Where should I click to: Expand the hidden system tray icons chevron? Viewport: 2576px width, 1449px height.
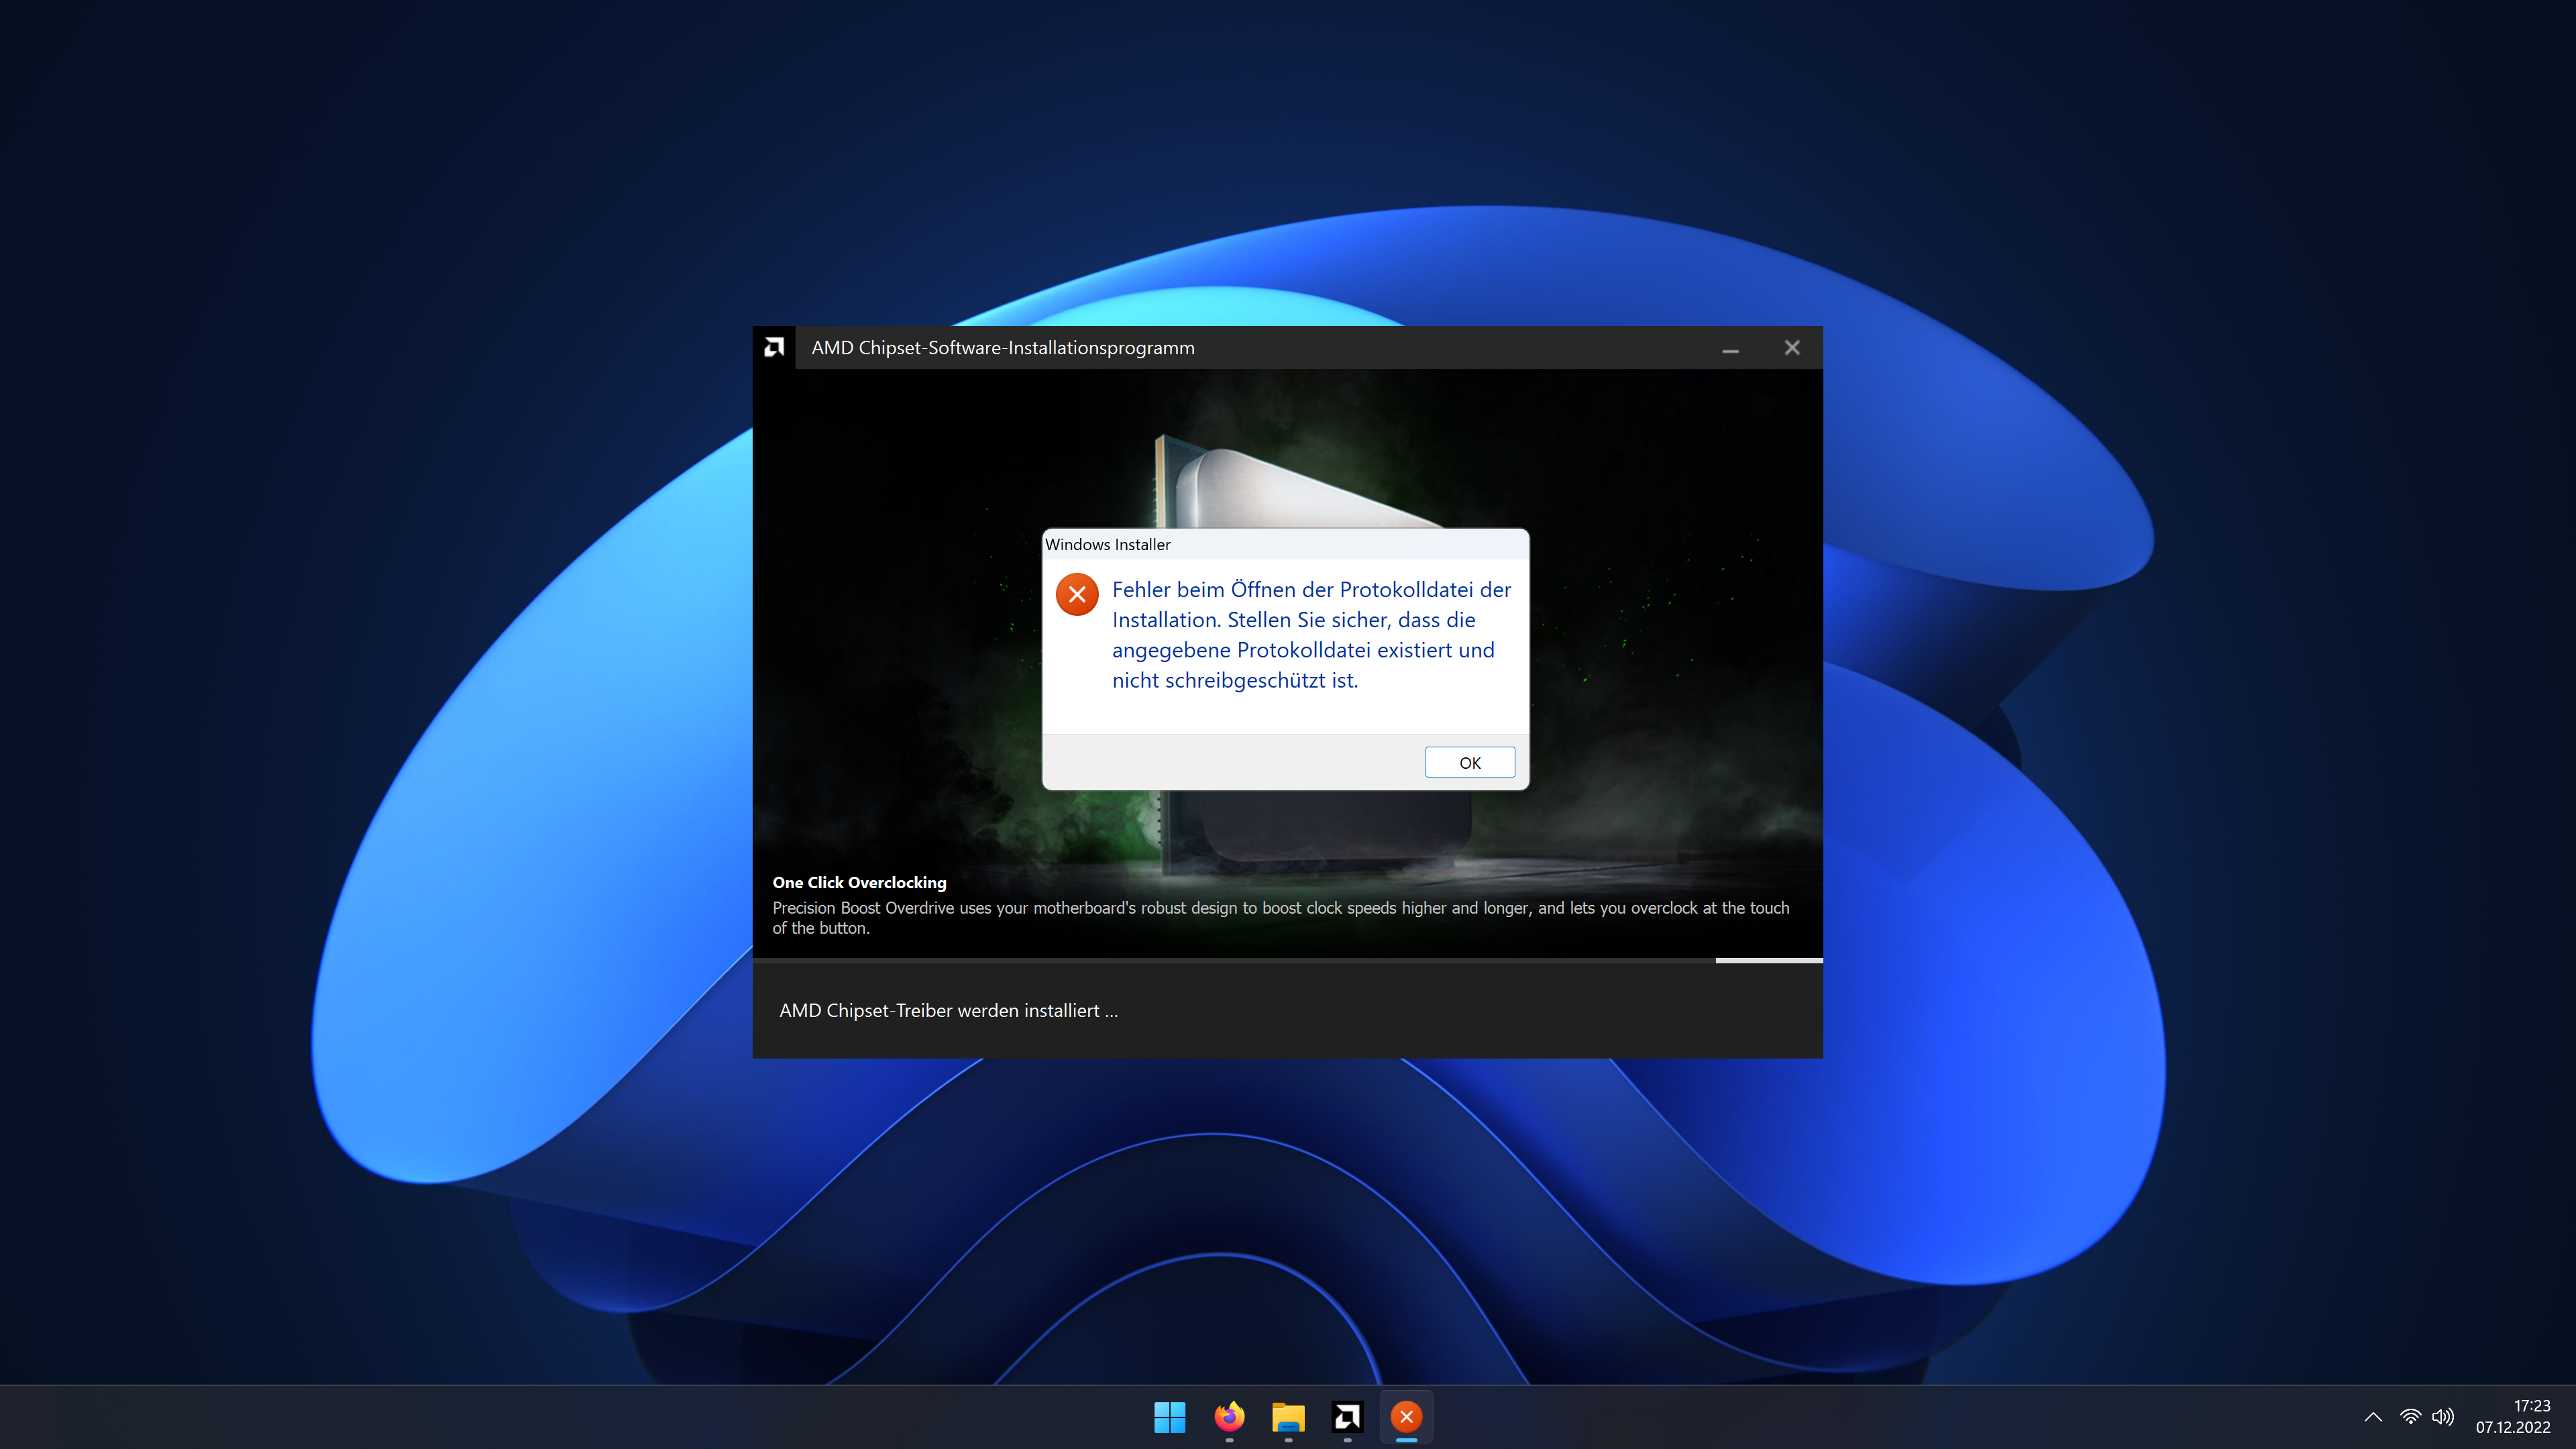tap(2373, 1416)
